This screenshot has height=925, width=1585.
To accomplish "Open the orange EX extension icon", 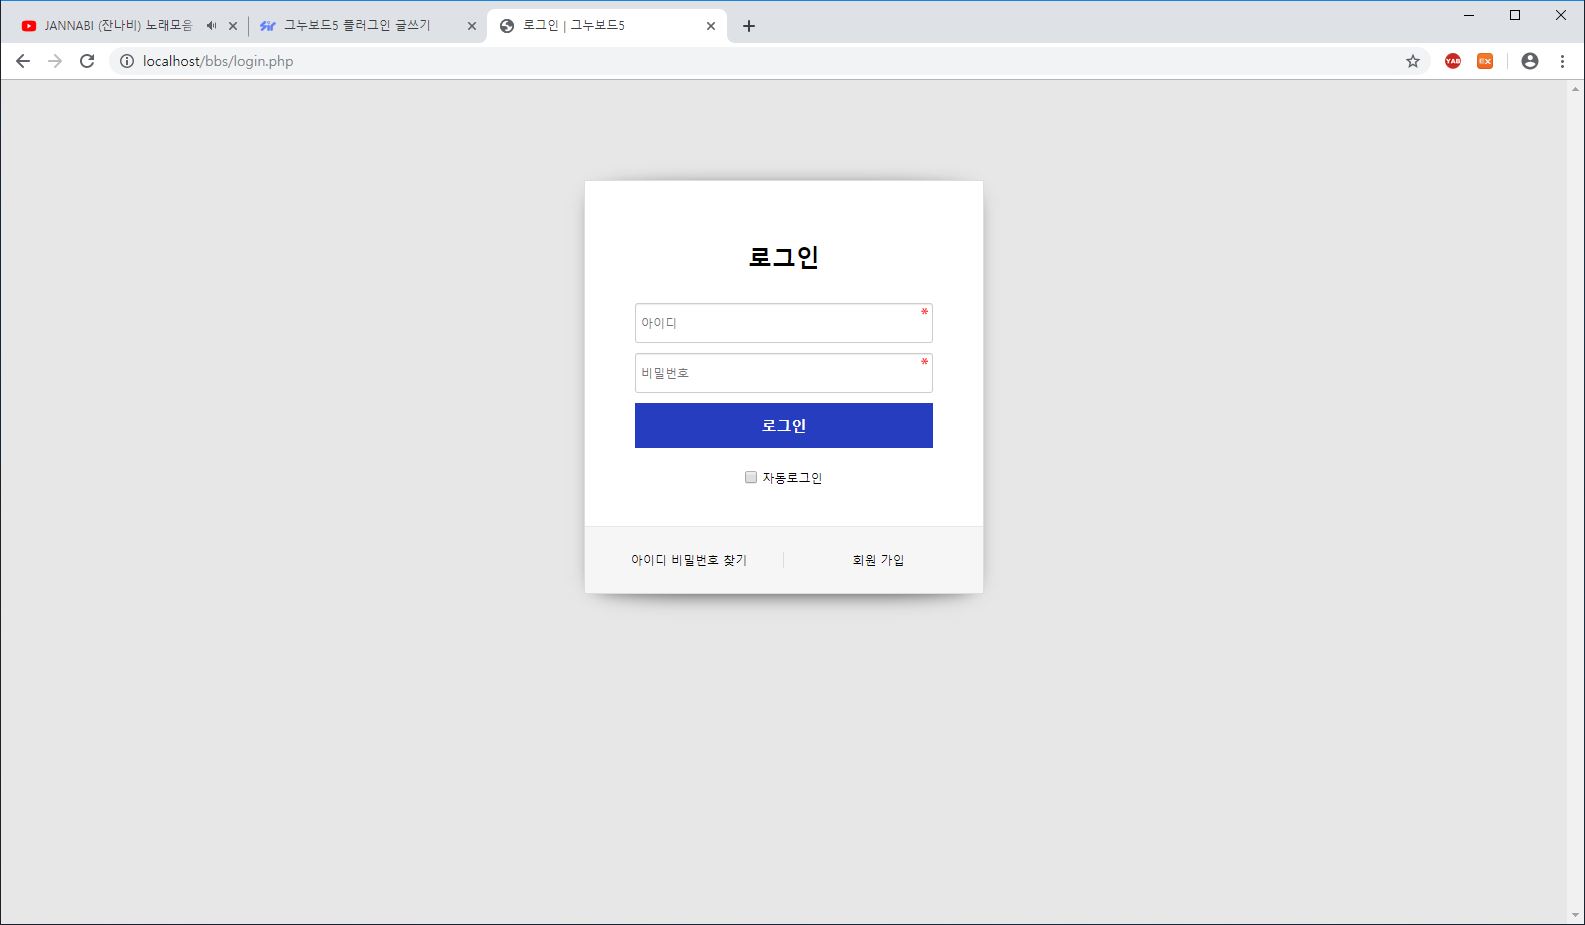I will pos(1485,61).
